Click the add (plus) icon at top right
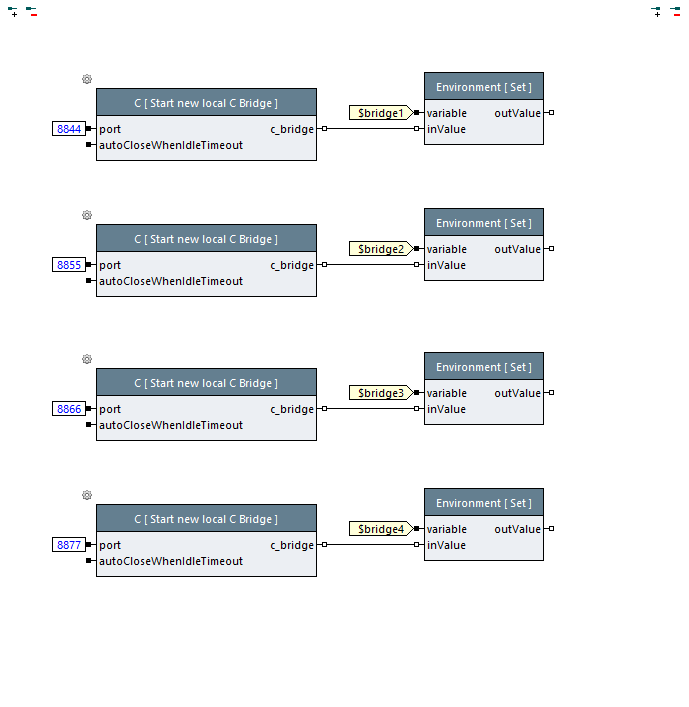Screen dimensions: 689x707 click(x=656, y=12)
